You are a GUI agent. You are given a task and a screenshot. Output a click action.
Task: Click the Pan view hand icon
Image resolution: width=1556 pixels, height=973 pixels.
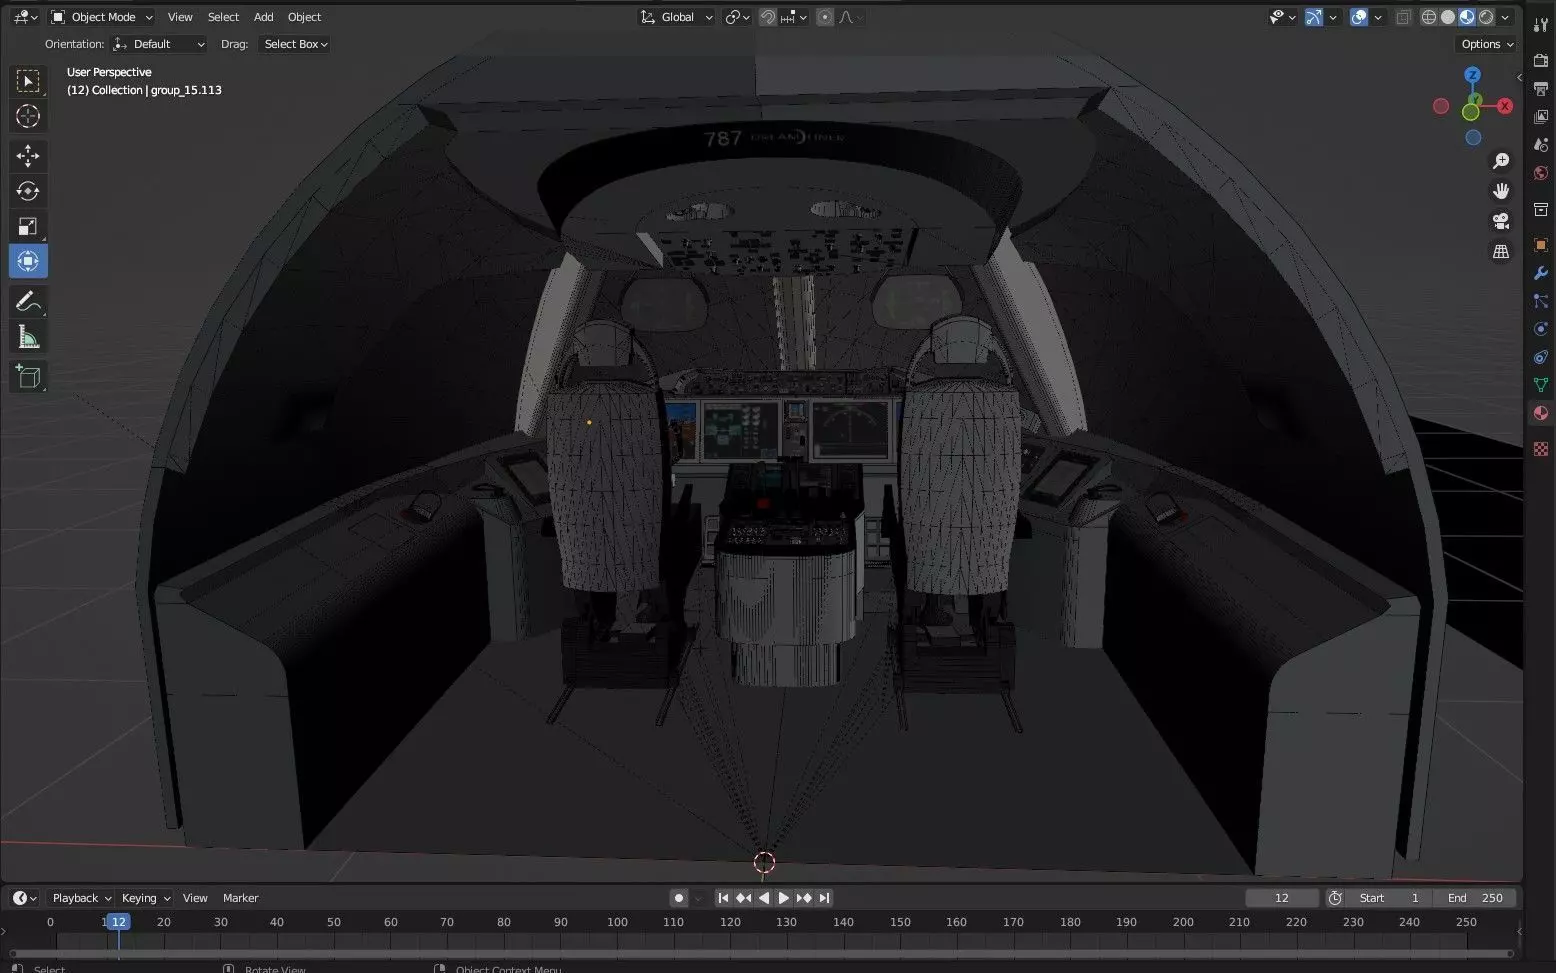(x=1500, y=191)
